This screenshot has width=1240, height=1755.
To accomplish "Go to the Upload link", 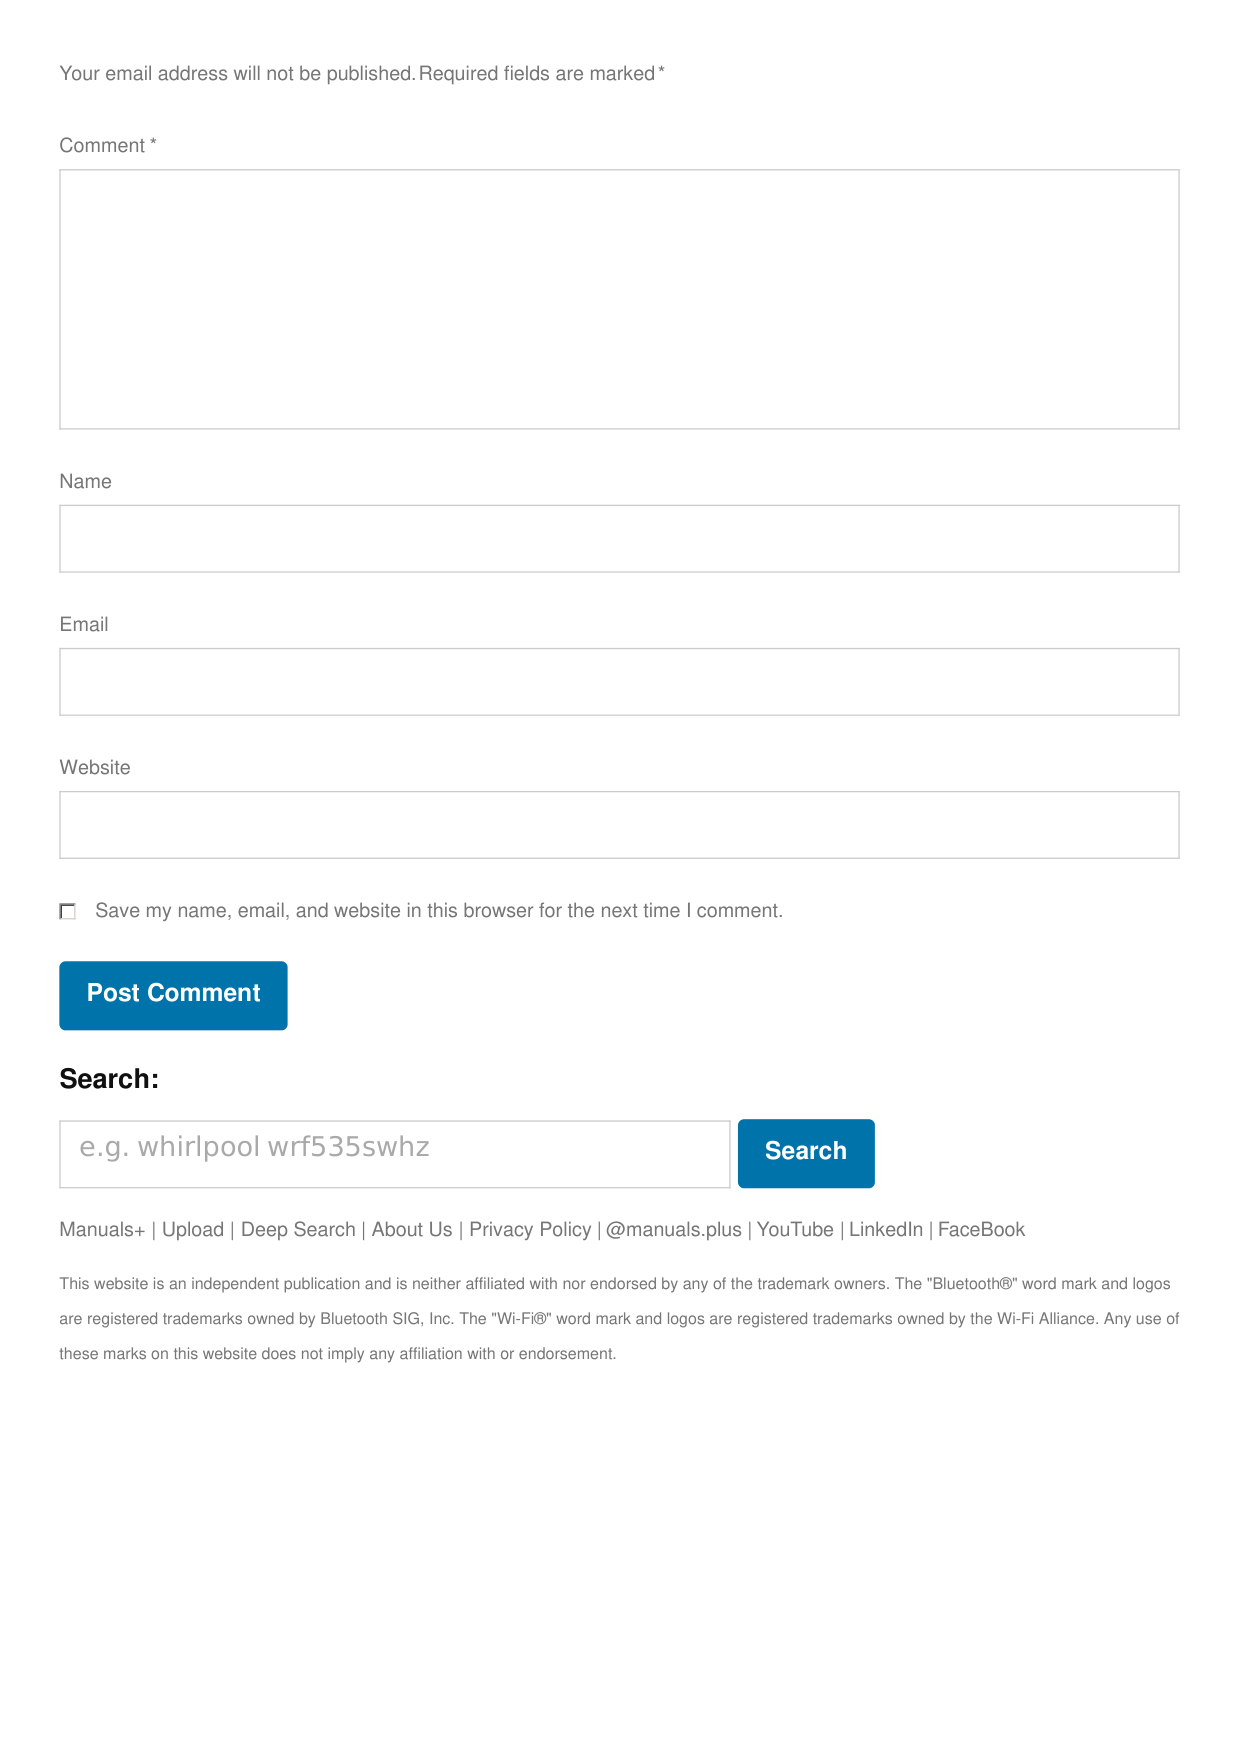I will point(193,1230).
